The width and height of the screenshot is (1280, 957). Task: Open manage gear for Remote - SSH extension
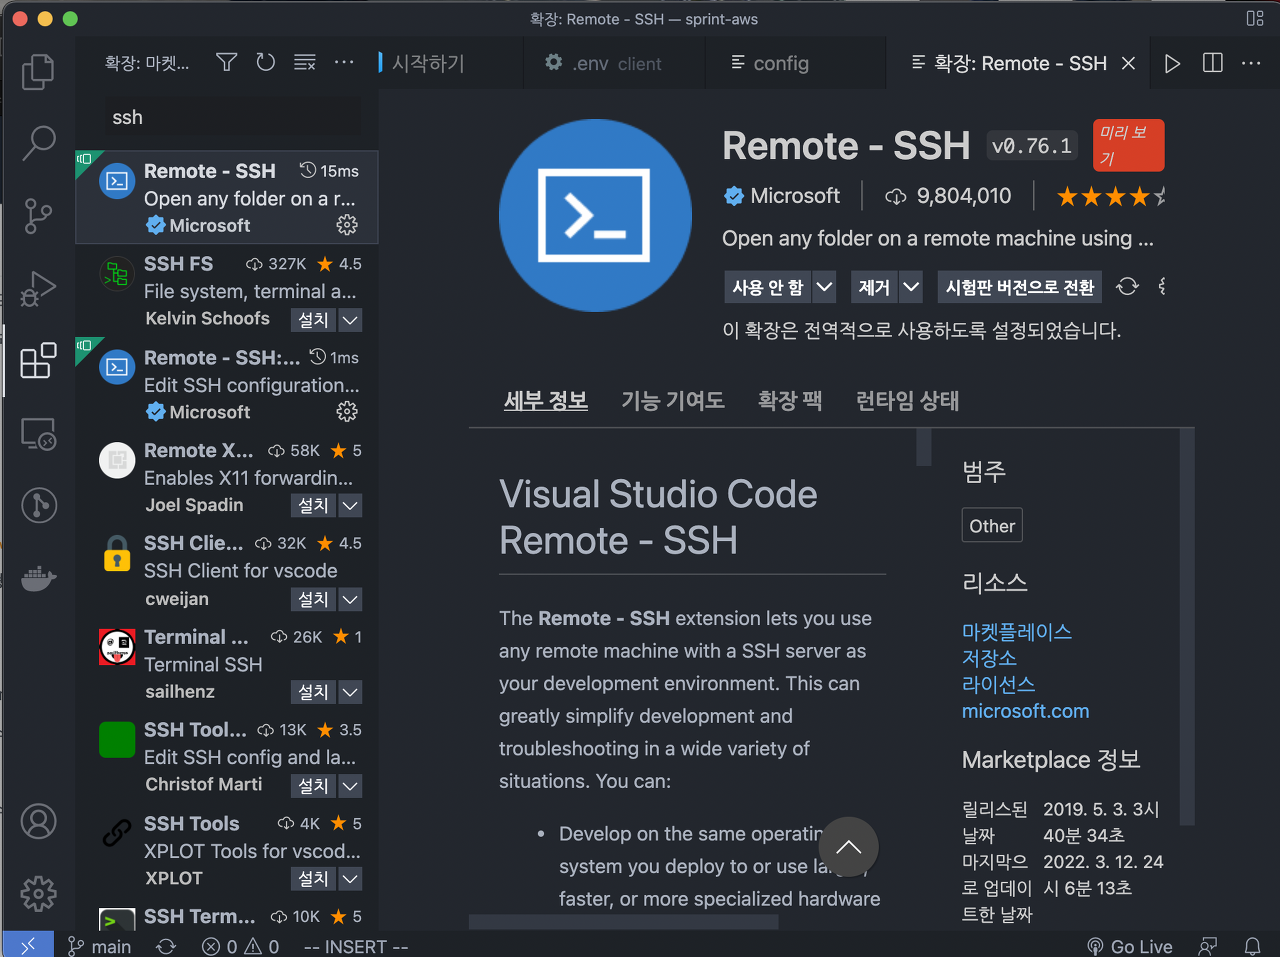[x=347, y=225]
